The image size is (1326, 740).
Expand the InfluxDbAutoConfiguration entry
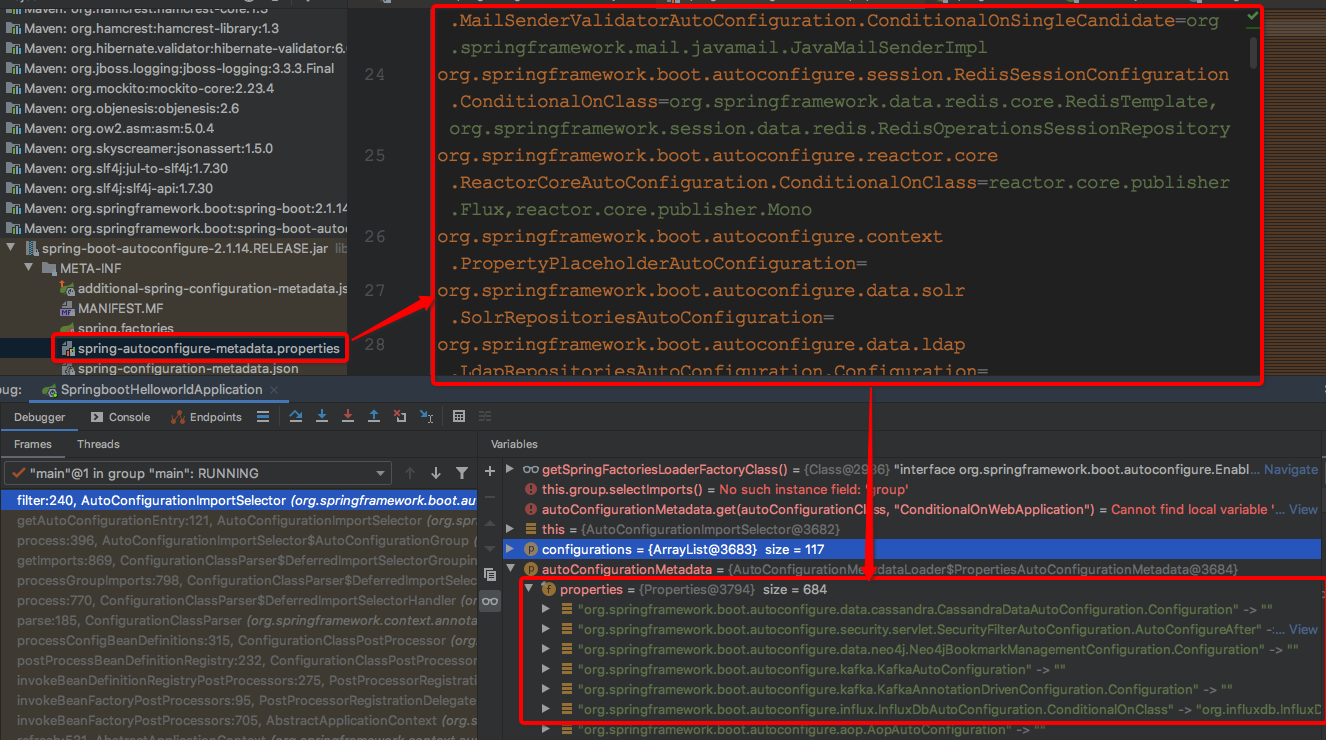point(546,709)
